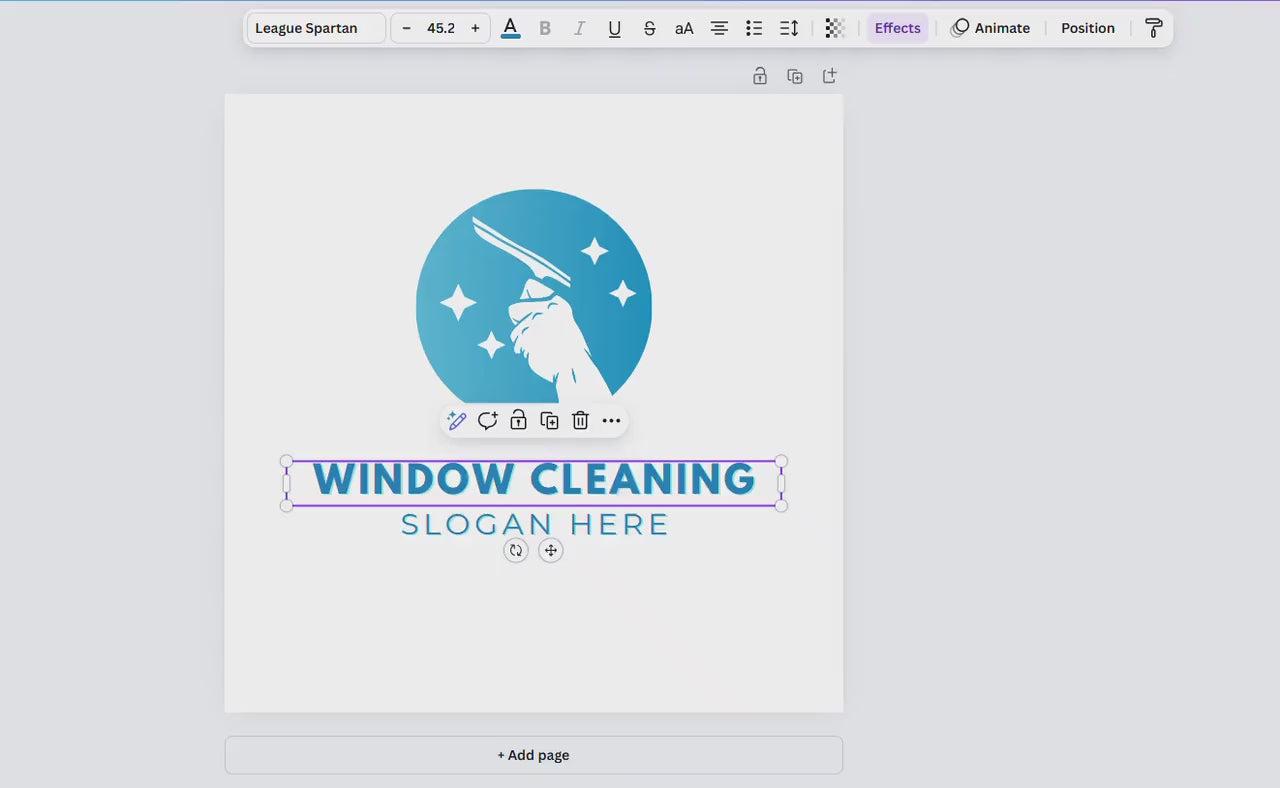This screenshot has height=788, width=1280.
Task: Lock the page using top padlock icon
Action: [760, 76]
